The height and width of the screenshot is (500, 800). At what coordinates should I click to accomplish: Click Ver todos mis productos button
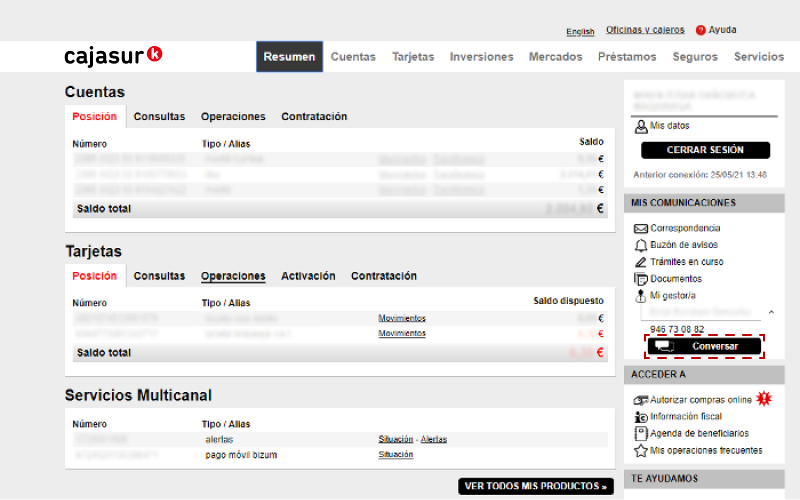[536, 487]
